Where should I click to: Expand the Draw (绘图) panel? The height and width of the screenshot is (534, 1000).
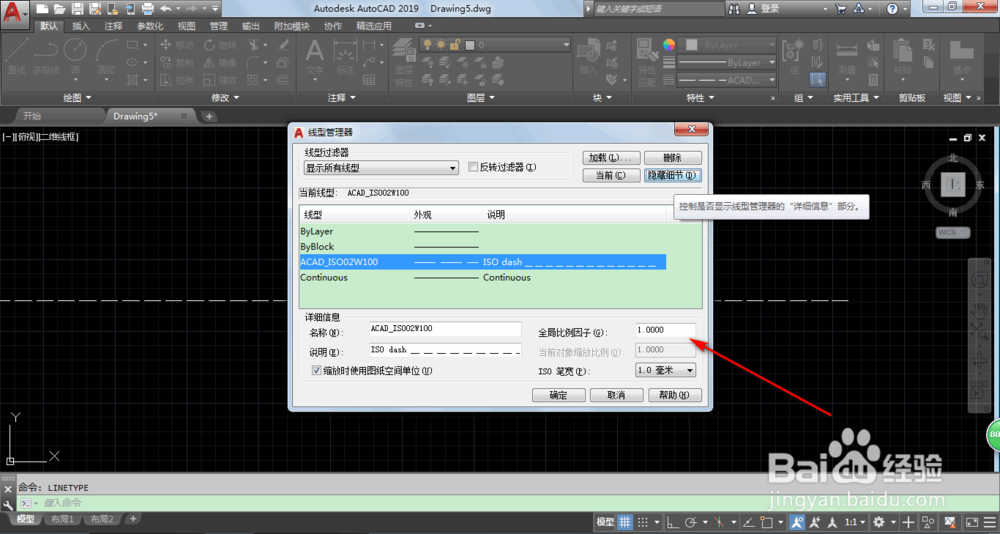coord(77,98)
